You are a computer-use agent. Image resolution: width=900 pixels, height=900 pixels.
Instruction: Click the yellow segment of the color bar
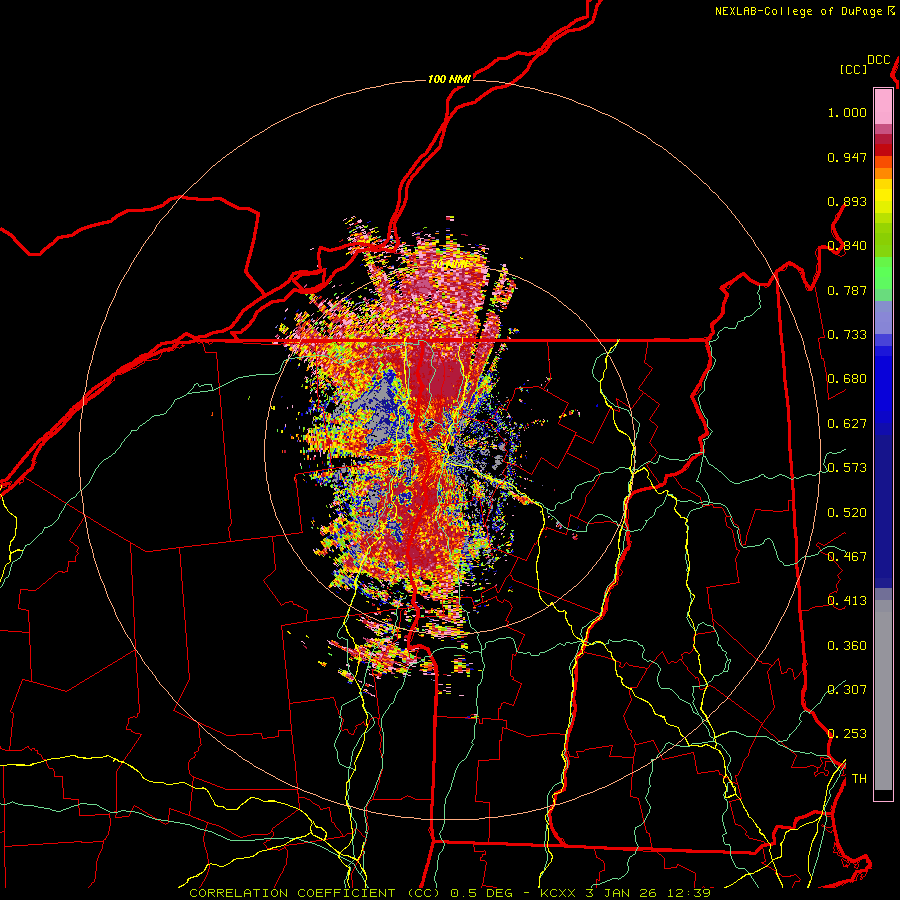coord(883,196)
